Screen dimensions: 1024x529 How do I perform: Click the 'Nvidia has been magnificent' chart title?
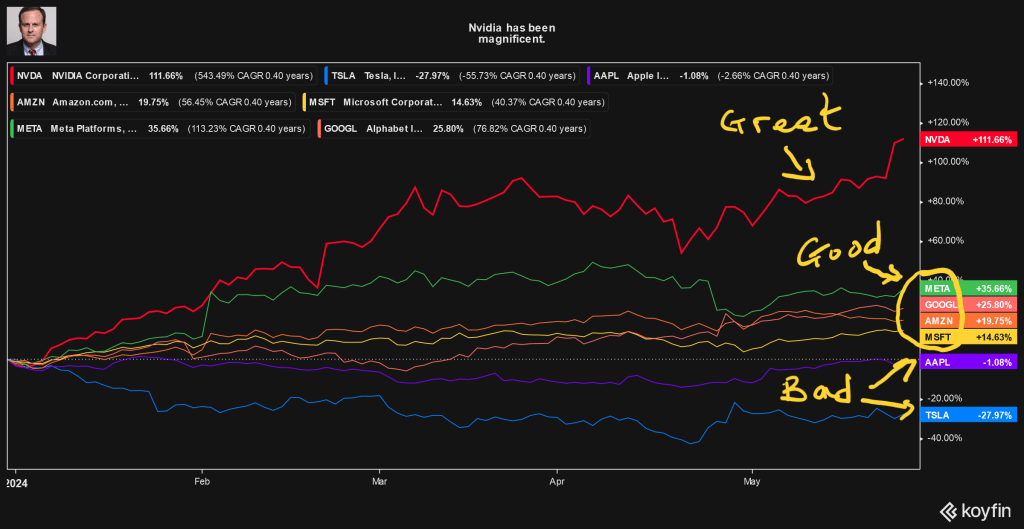tap(511, 34)
